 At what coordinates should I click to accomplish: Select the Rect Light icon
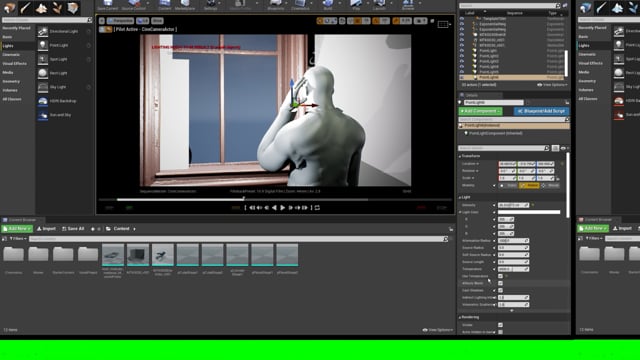[x=42, y=73]
